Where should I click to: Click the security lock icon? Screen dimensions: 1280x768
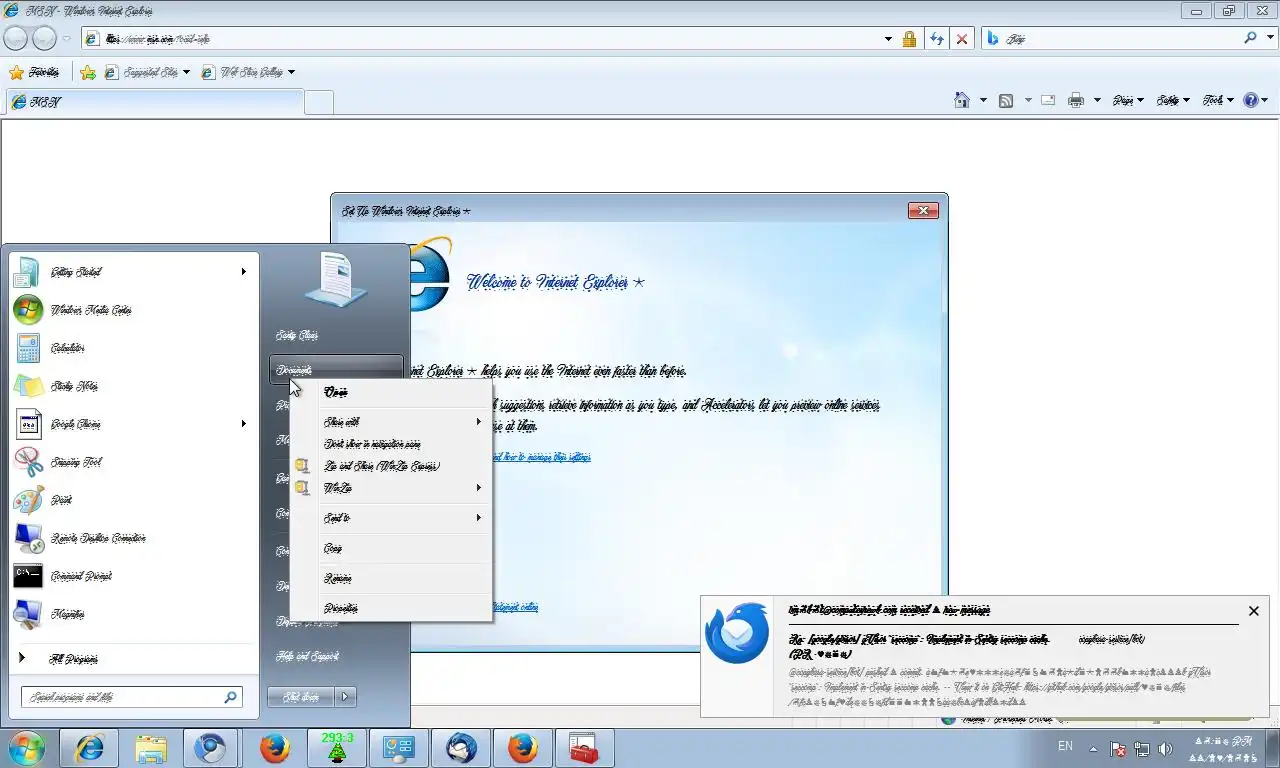coord(909,39)
